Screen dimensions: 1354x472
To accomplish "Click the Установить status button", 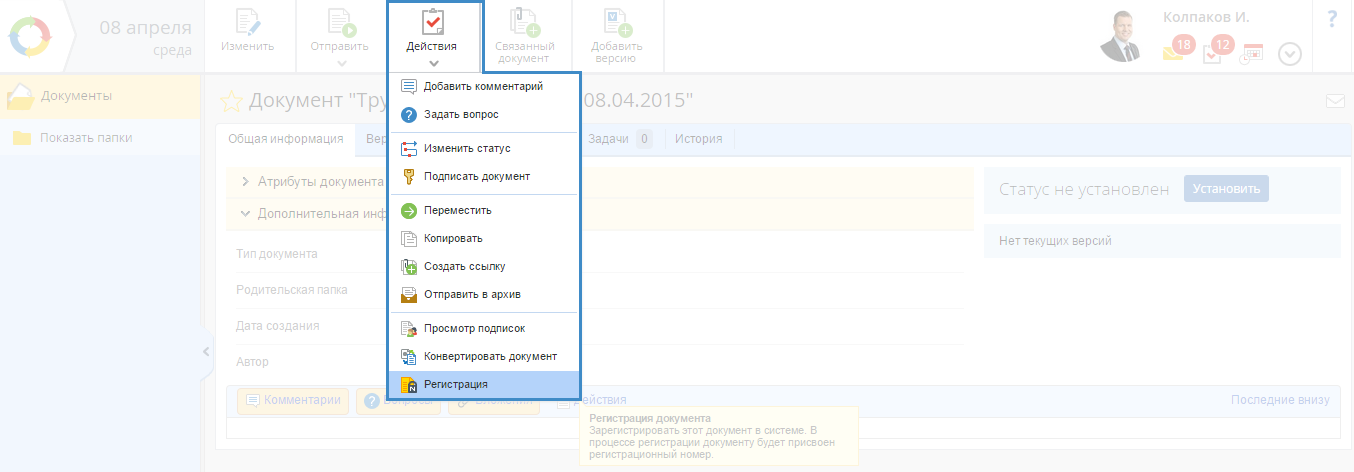I will 1226,189.
